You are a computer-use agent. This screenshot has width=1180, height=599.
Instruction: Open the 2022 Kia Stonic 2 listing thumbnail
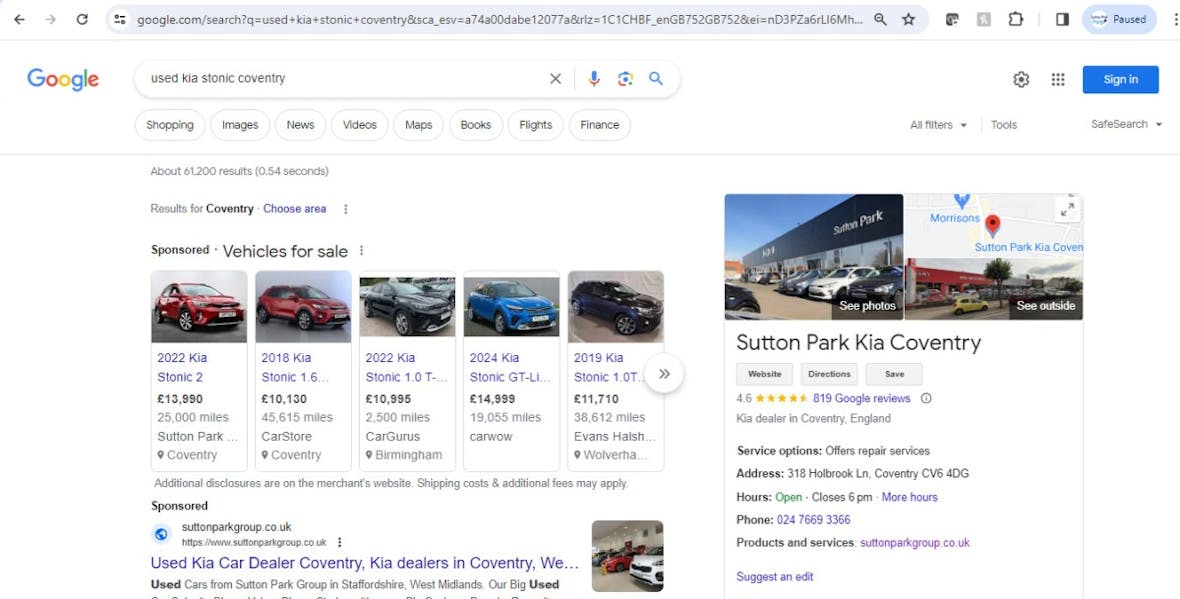[199, 306]
